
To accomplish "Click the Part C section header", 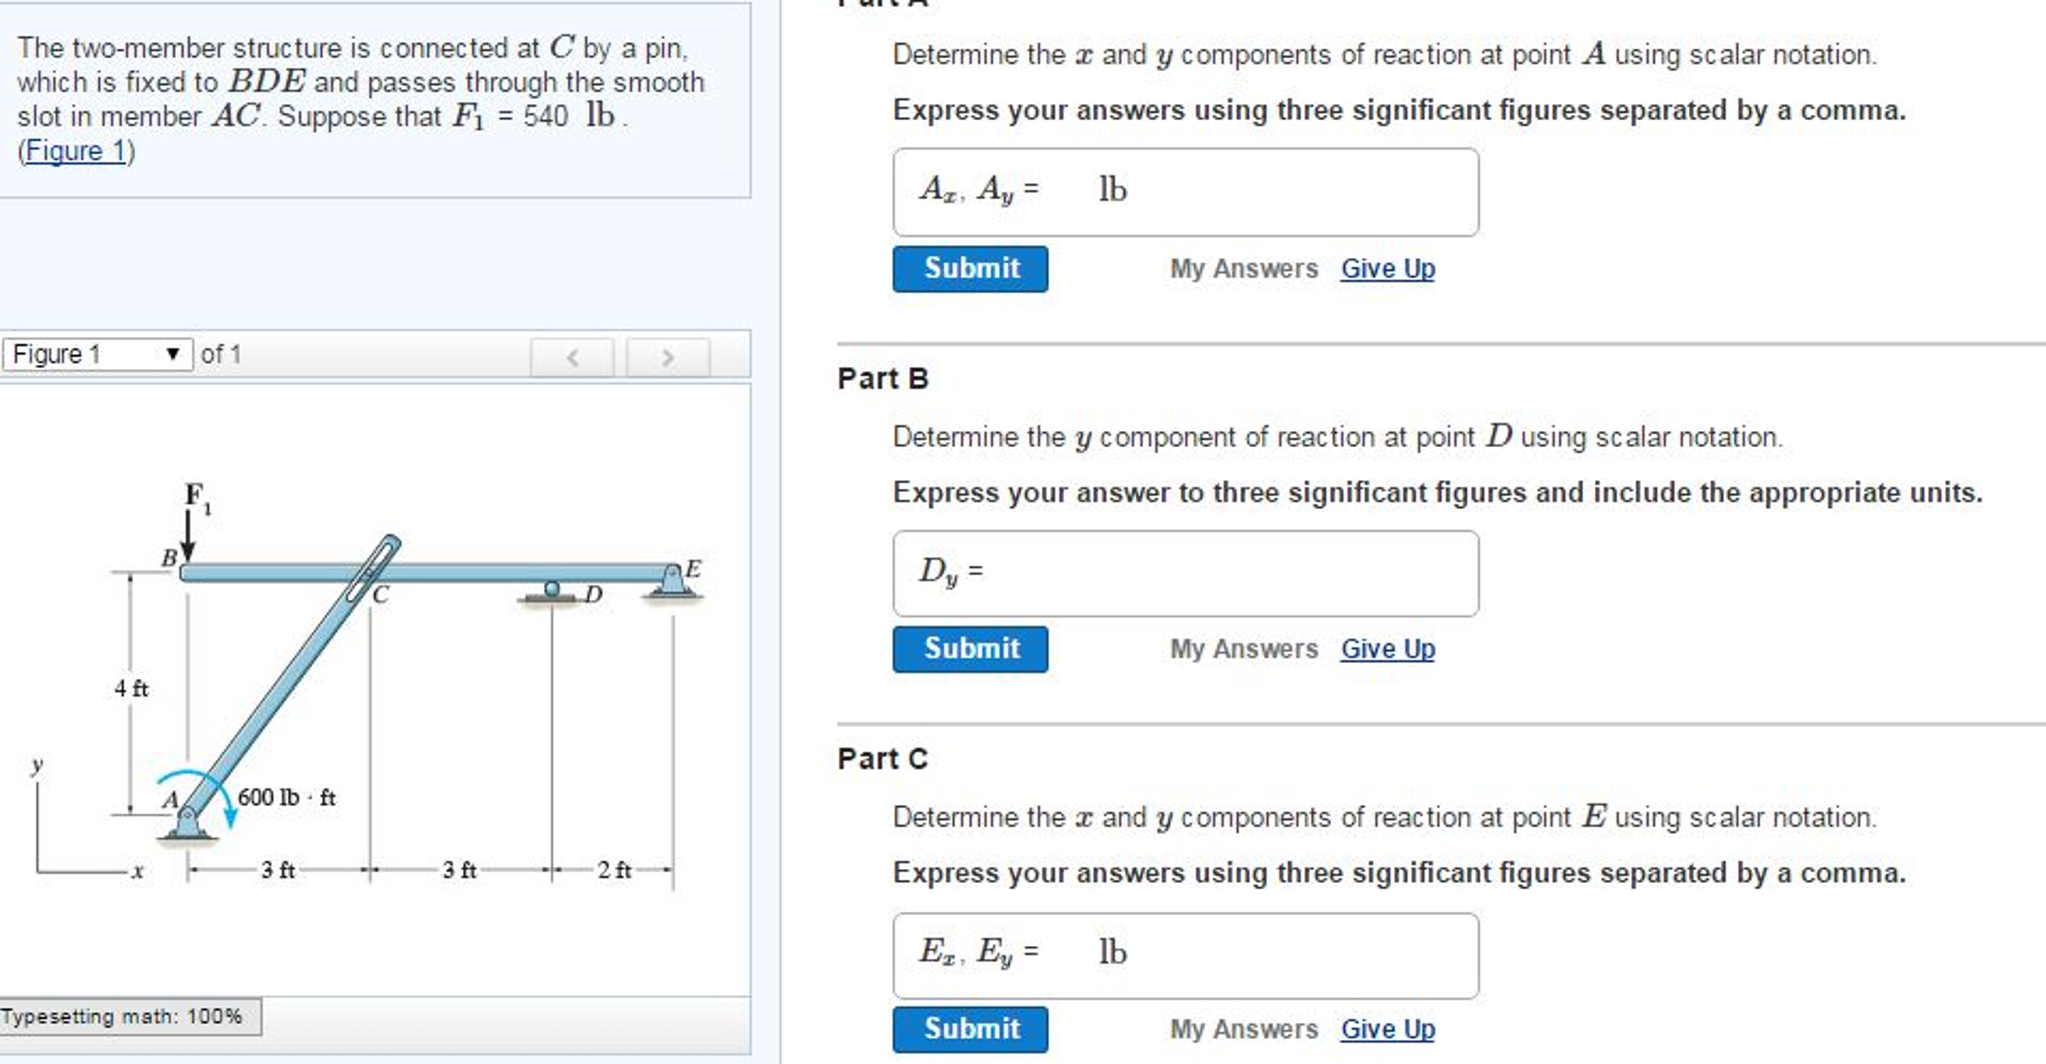I will [881, 759].
